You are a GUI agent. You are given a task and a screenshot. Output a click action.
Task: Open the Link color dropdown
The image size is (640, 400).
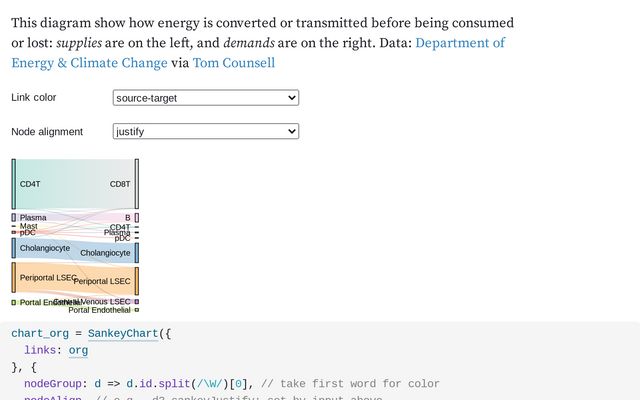tap(206, 98)
